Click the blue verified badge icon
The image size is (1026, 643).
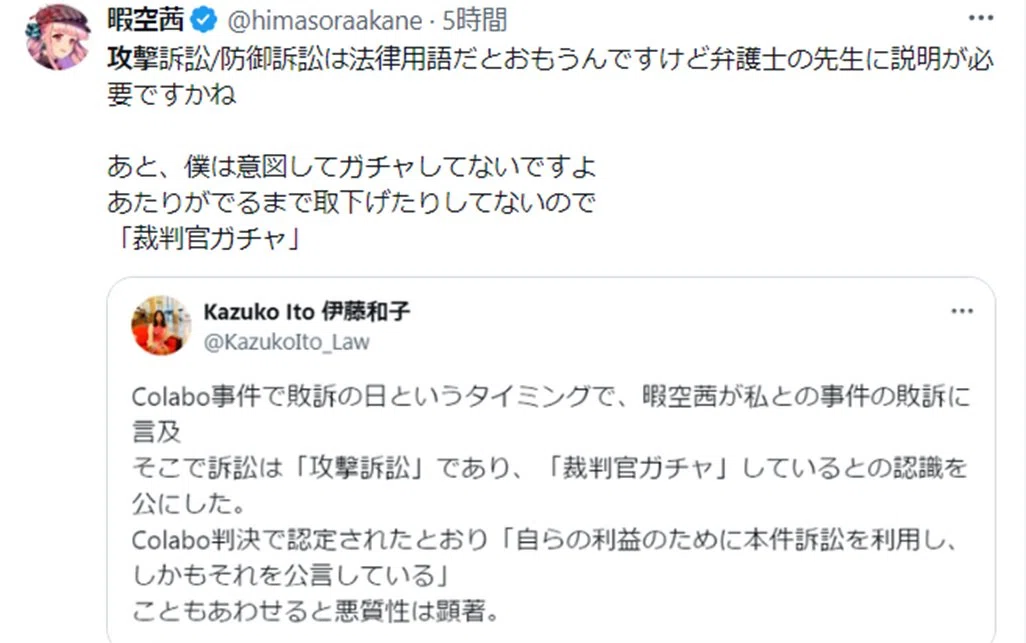pyautogui.click(x=204, y=21)
